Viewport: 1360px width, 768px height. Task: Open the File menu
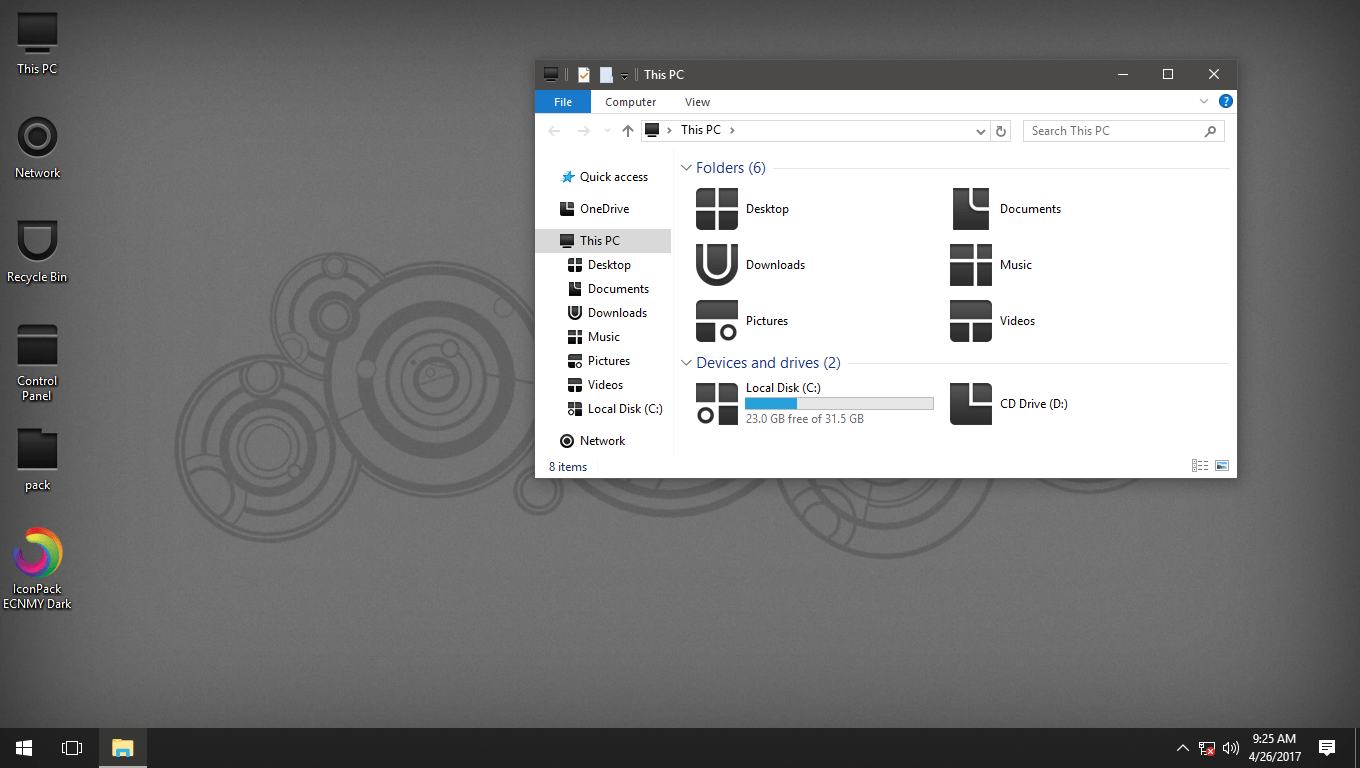pyautogui.click(x=563, y=101)
